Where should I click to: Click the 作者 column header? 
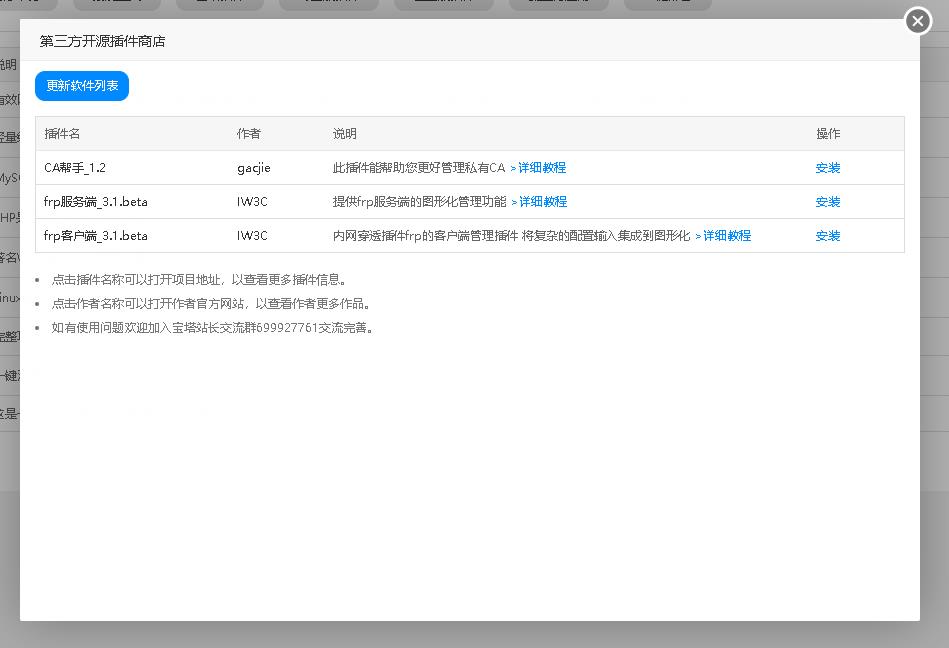[248, 134]
